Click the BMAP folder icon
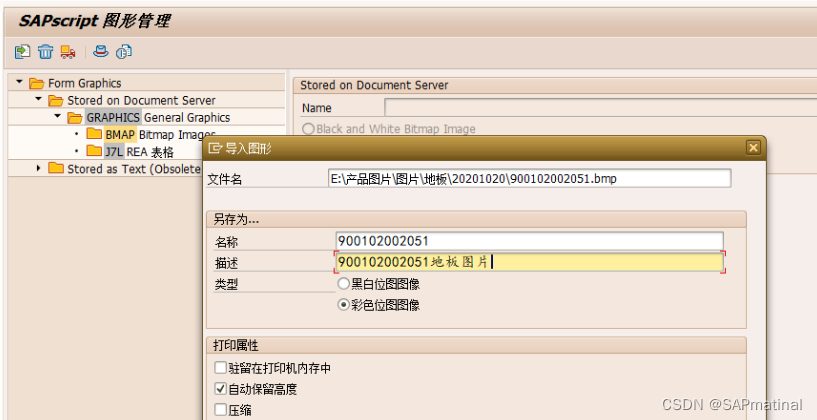The image size is (817, 420). click(94, 134)
